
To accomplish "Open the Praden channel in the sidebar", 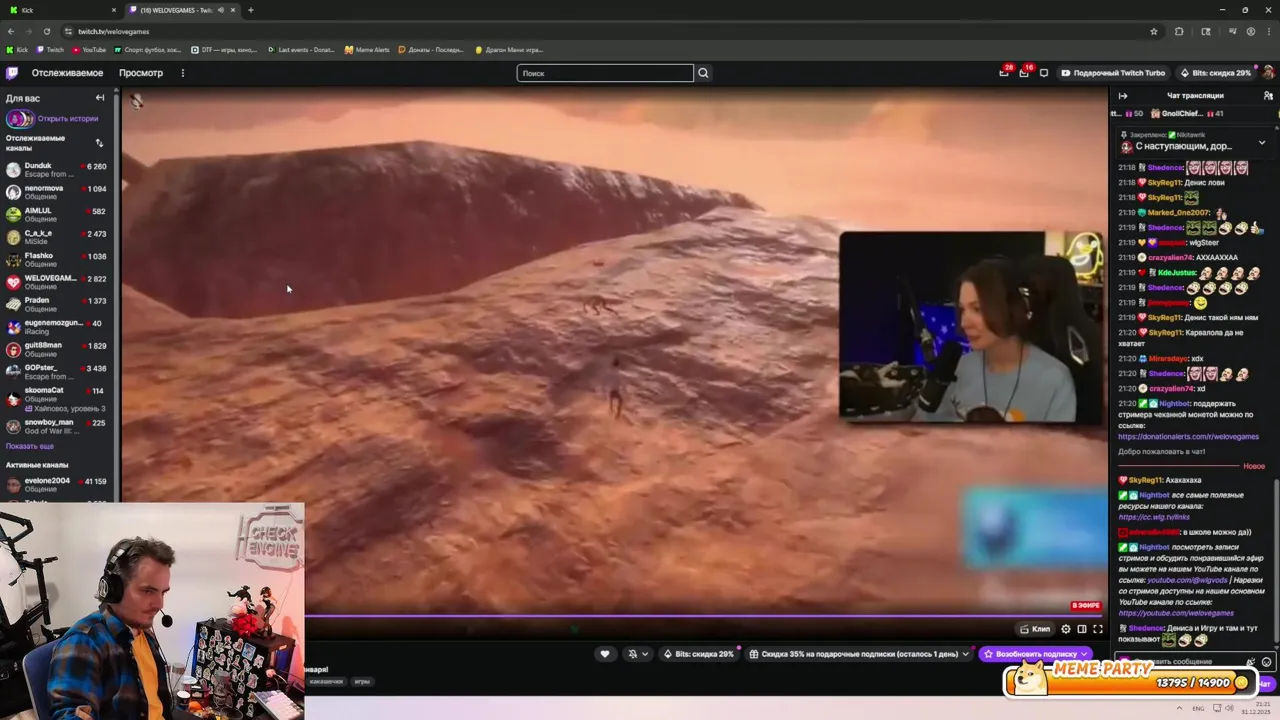I will coord(58,304).
